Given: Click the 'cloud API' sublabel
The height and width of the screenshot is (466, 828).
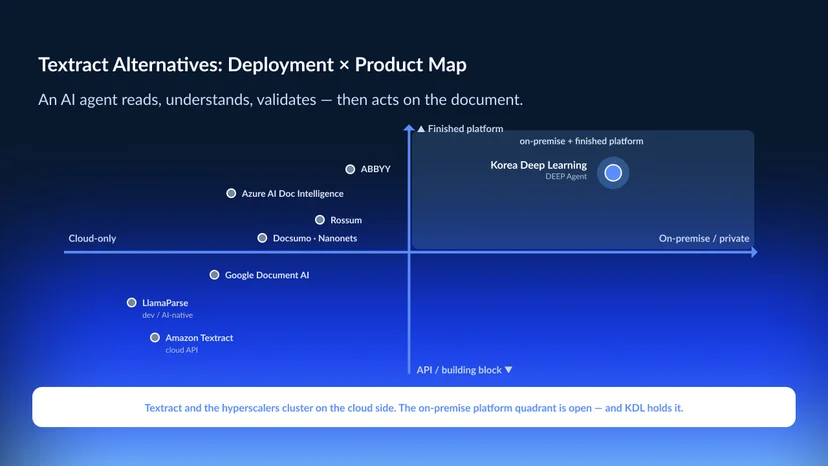Looking at the screenshot, I should (x=182, y=350).
